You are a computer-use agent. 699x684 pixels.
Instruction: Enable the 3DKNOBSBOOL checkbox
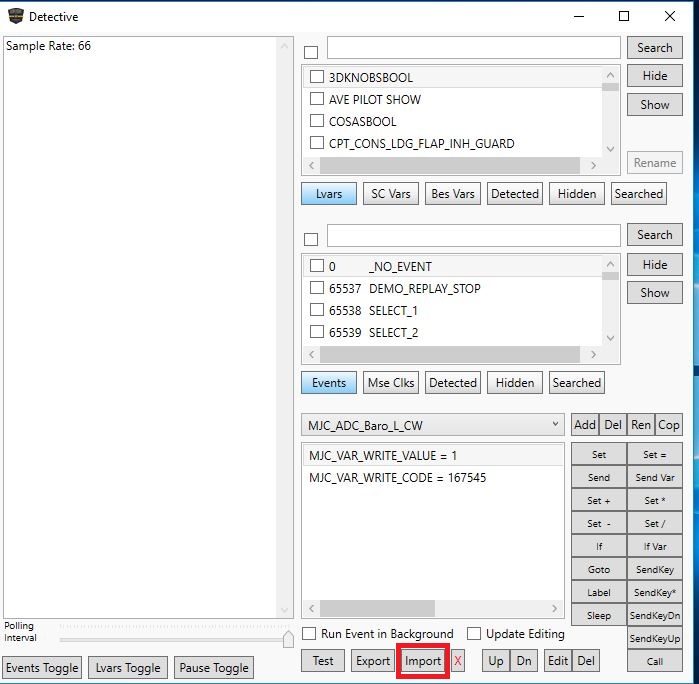click(x=317, y=77)
